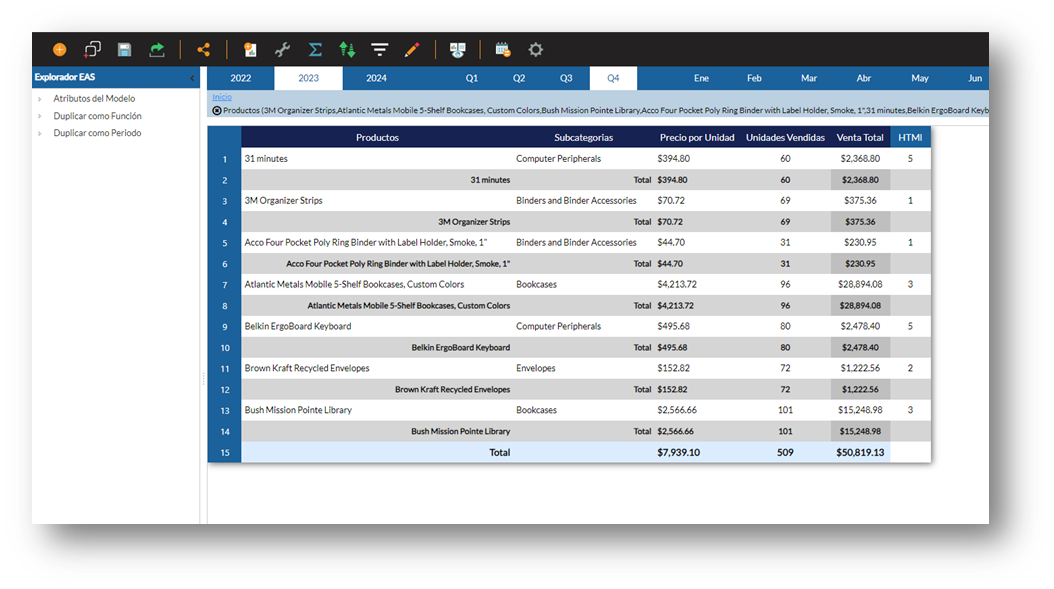Viewport: 1054px width, 589px height.
Task: Click the orange pencil edit icon
Action: click(412, 49)
